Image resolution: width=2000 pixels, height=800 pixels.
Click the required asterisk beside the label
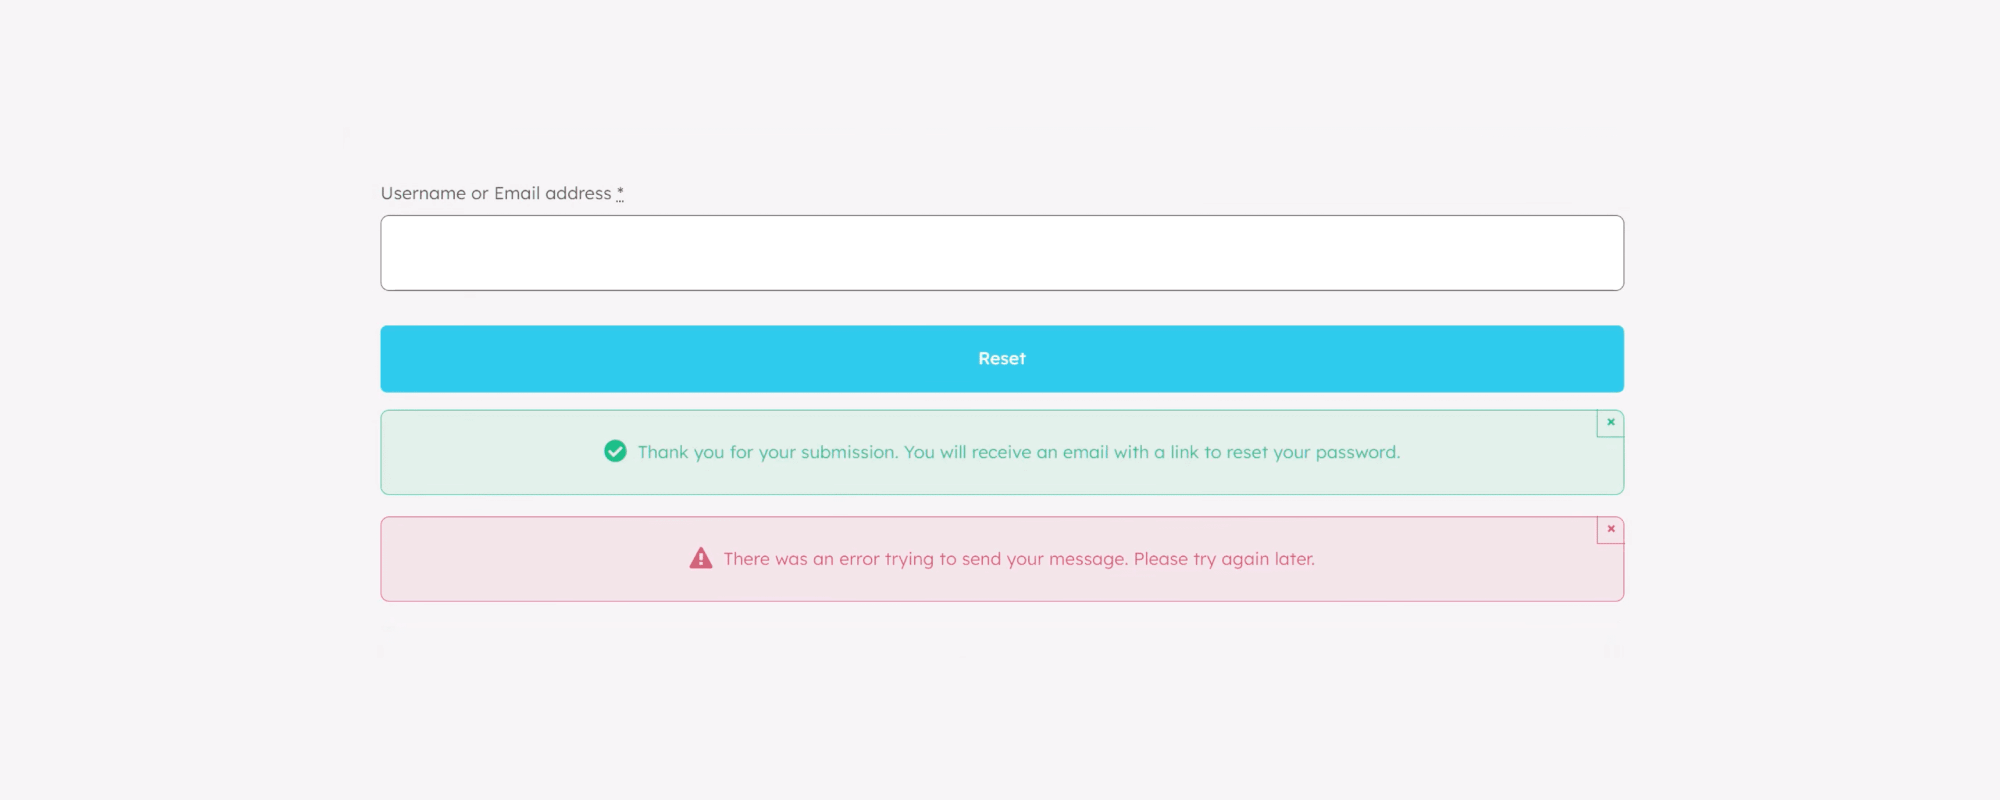click(x=620, y=193)
